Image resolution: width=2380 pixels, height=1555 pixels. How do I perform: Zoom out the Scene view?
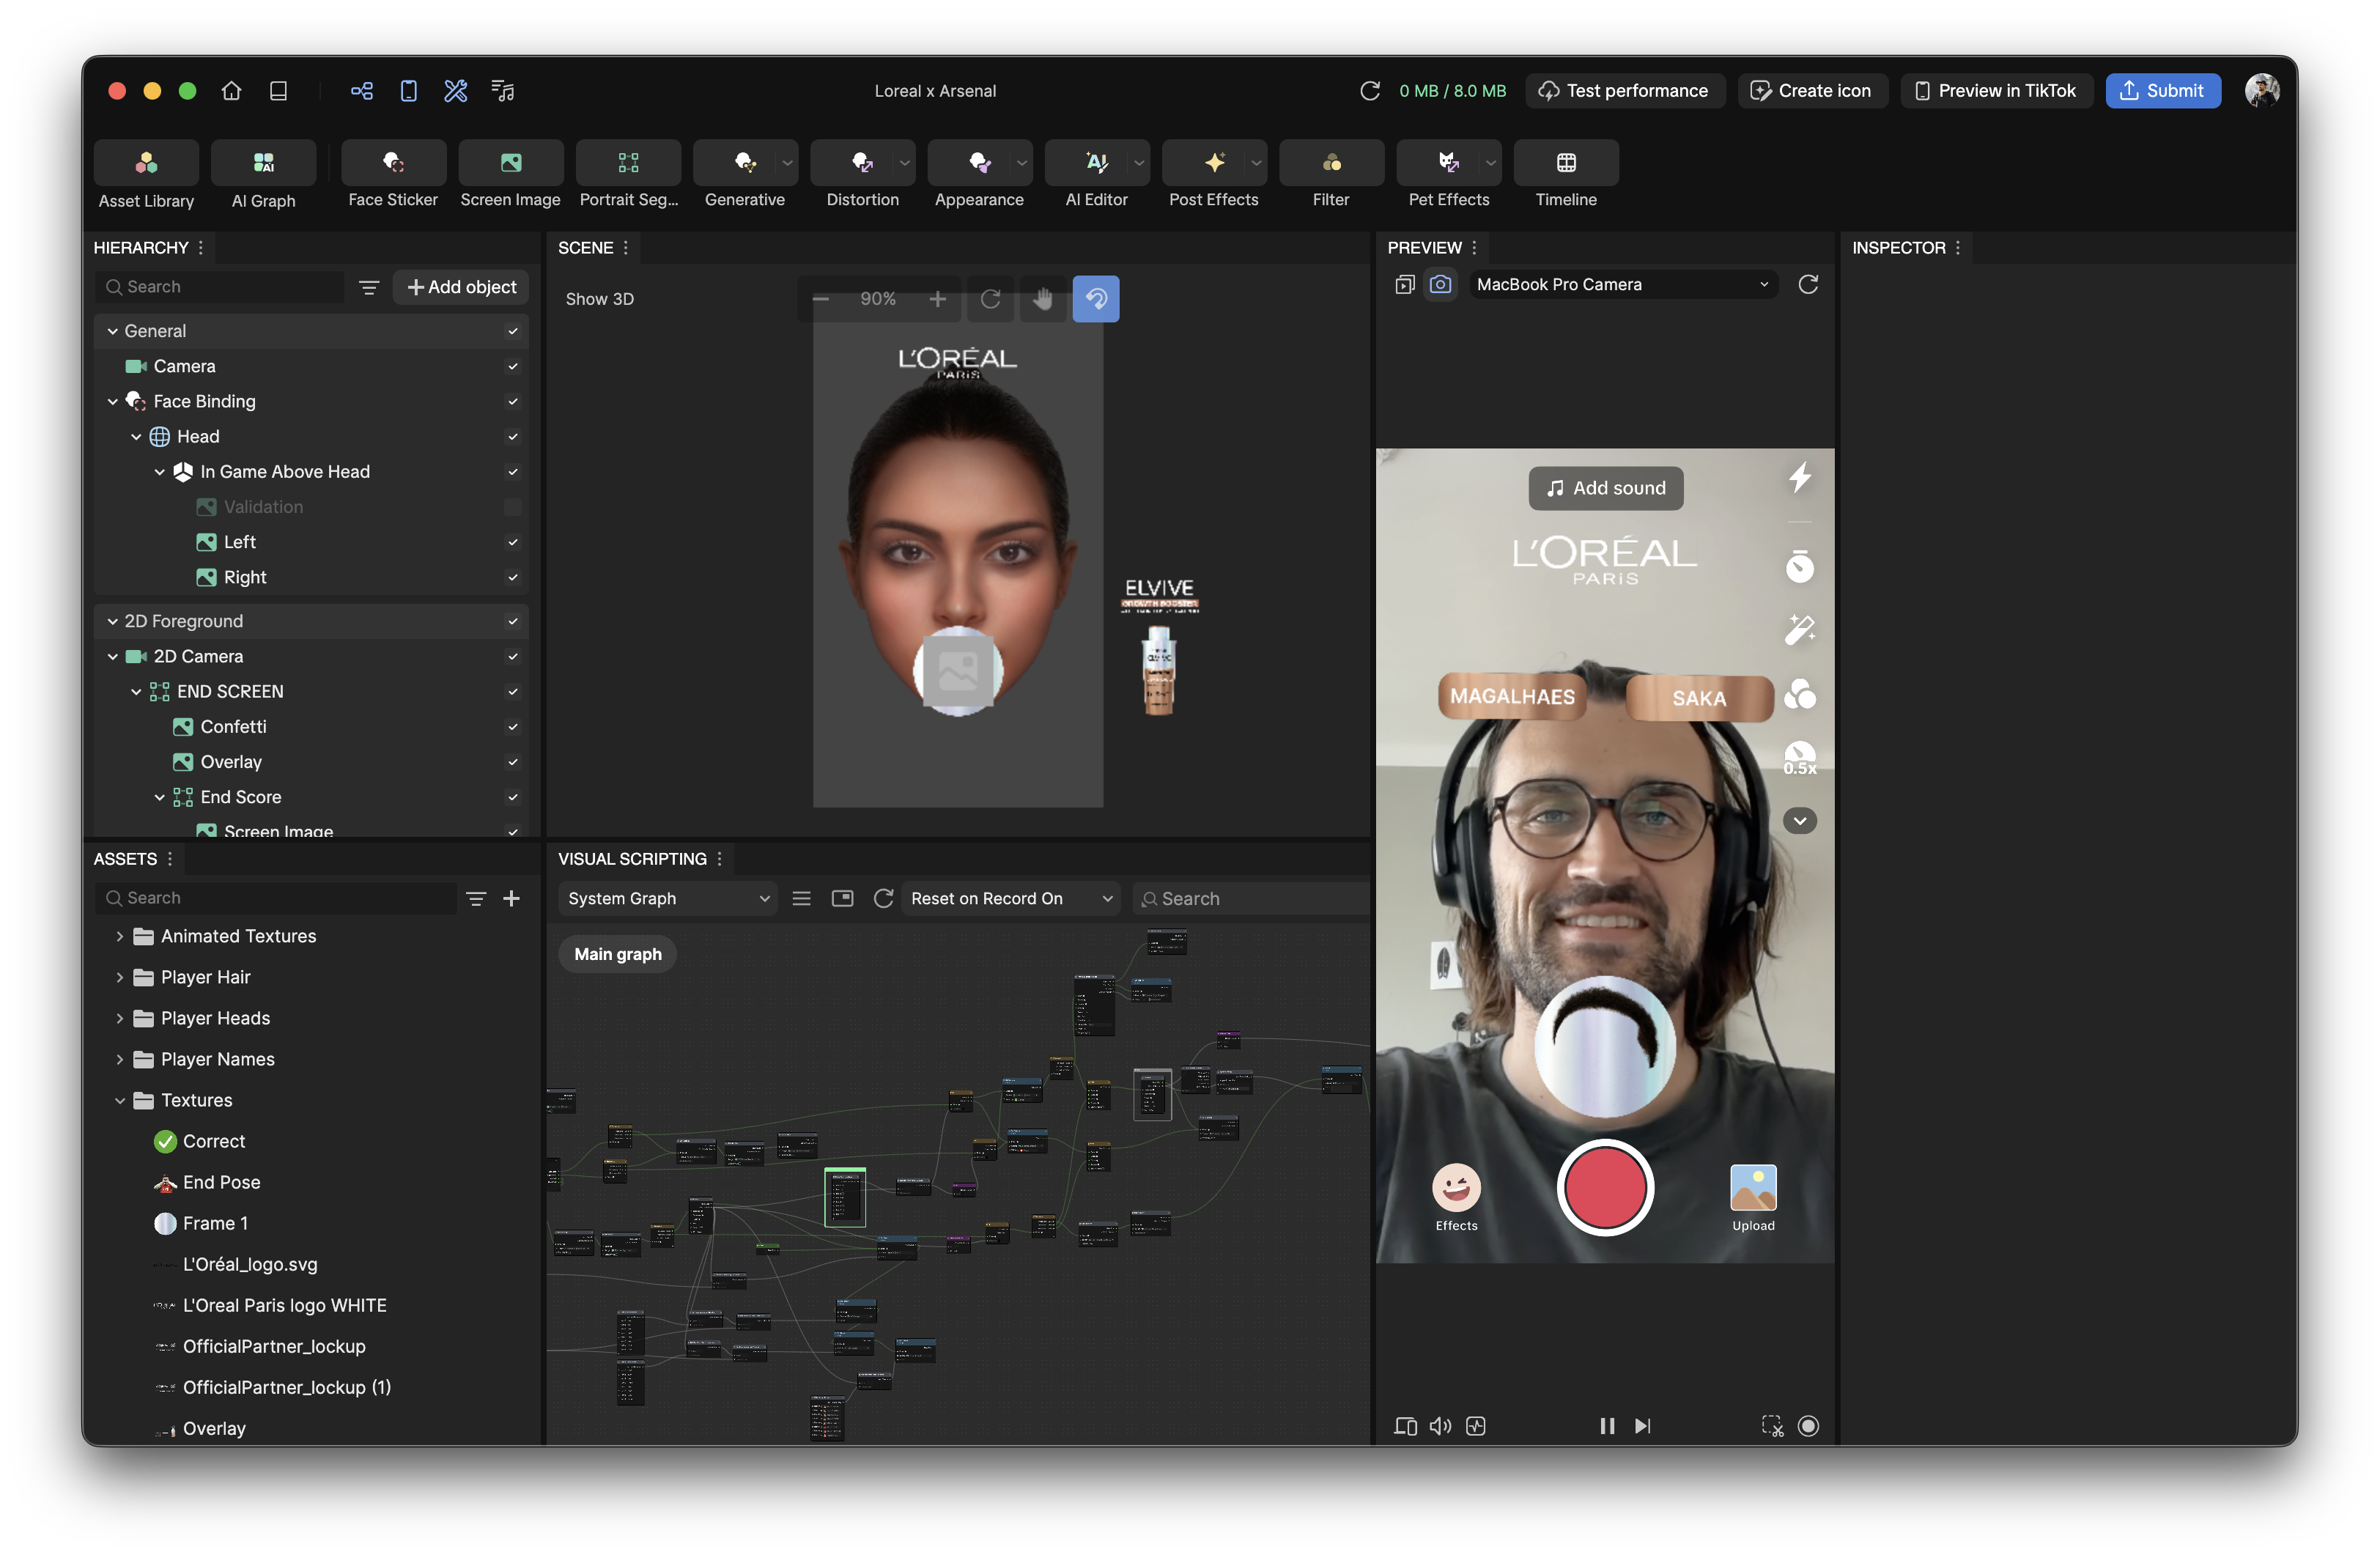821,299
